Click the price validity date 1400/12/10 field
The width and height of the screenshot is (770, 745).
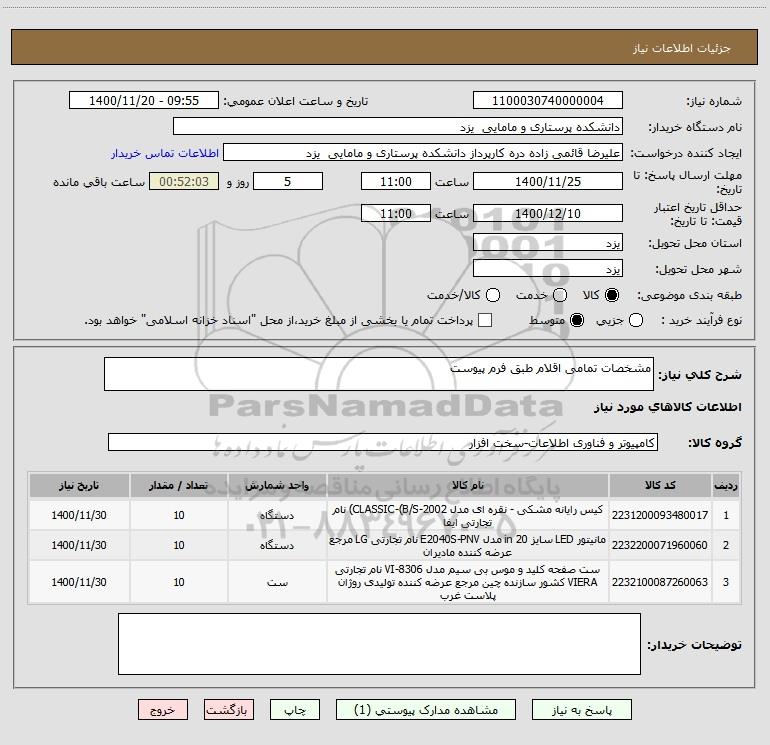click(548, 213)
